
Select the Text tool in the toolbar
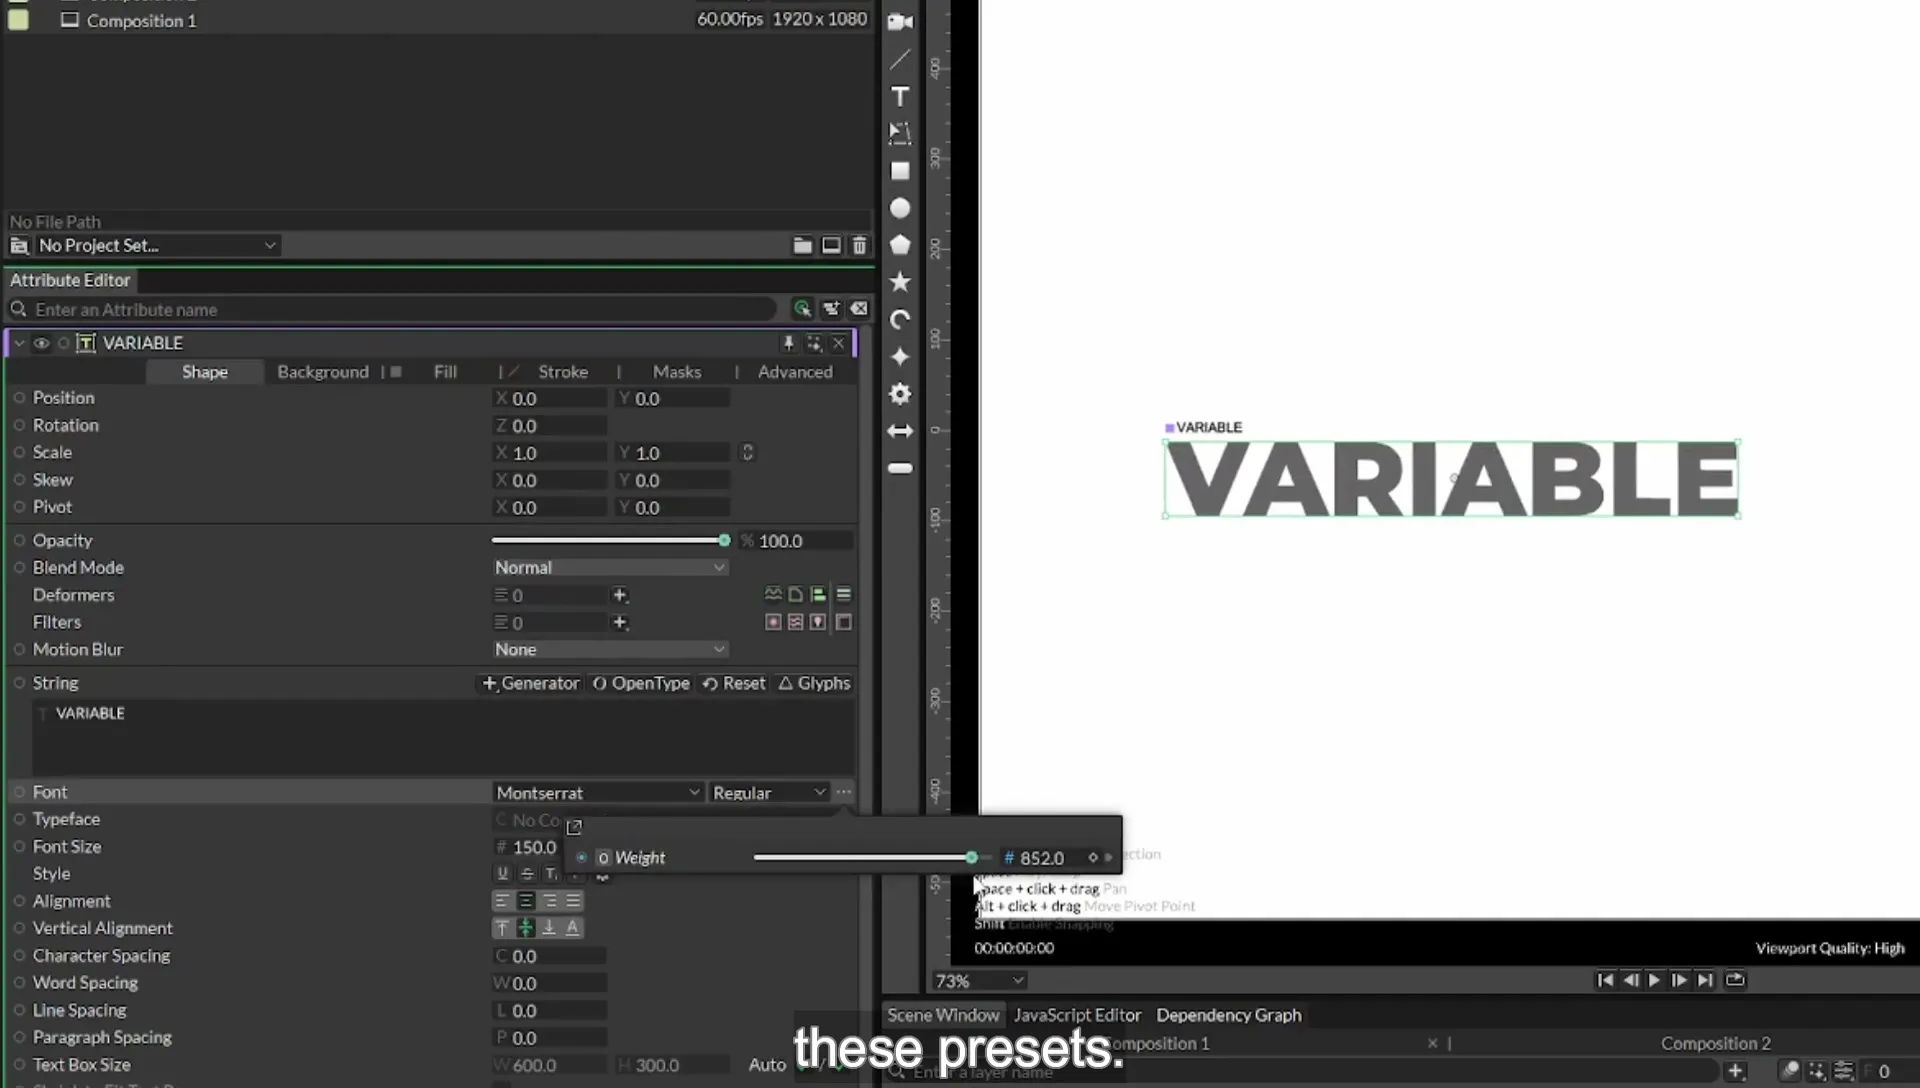[x=900, y=96]
